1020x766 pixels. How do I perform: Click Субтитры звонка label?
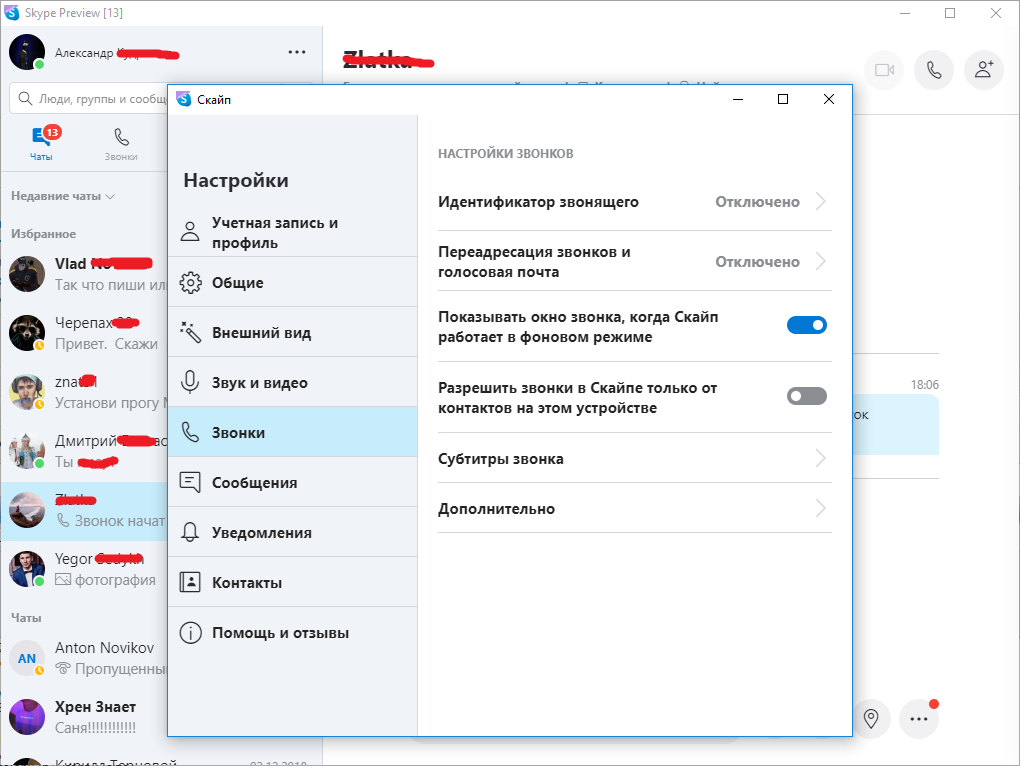pyautogui.click(x=500, y=459)
